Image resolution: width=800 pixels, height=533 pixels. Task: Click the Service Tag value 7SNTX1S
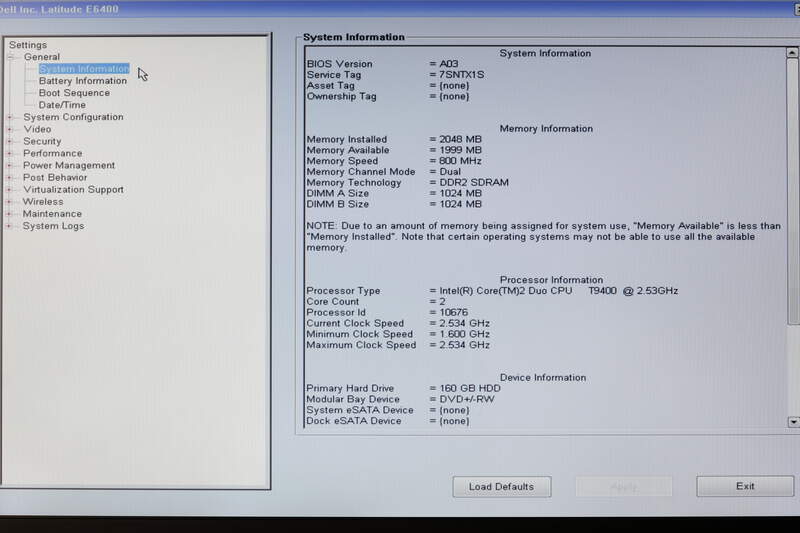coord(462,74)
